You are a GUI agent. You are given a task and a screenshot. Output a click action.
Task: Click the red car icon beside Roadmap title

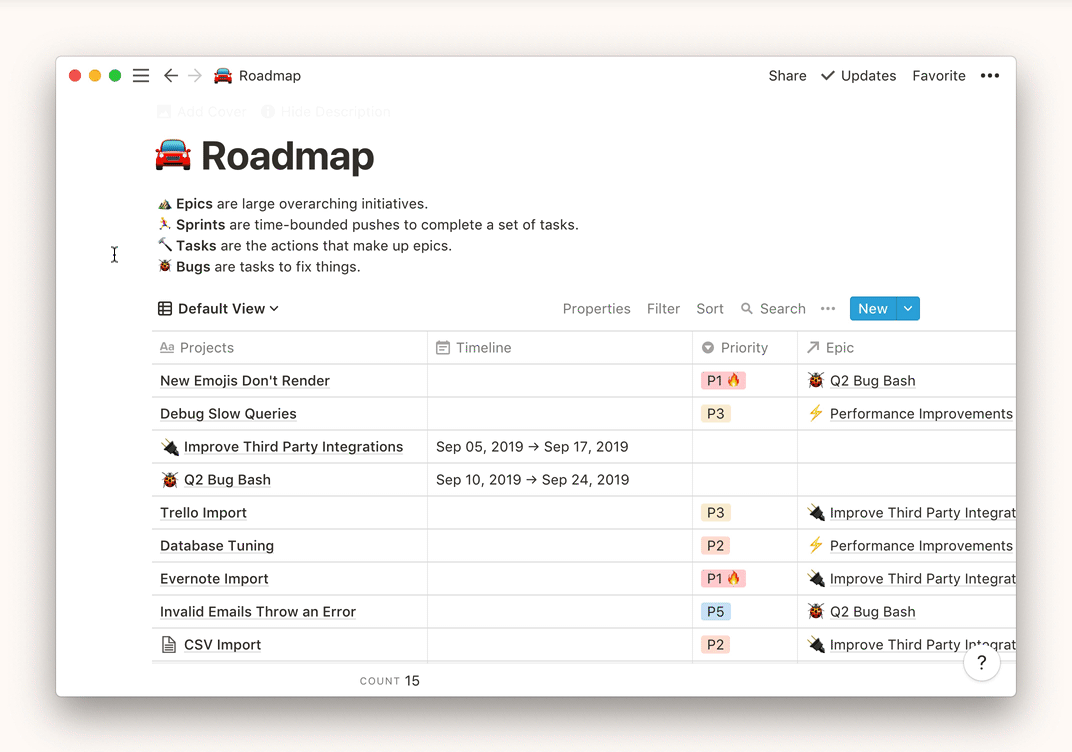pos(173,156)
